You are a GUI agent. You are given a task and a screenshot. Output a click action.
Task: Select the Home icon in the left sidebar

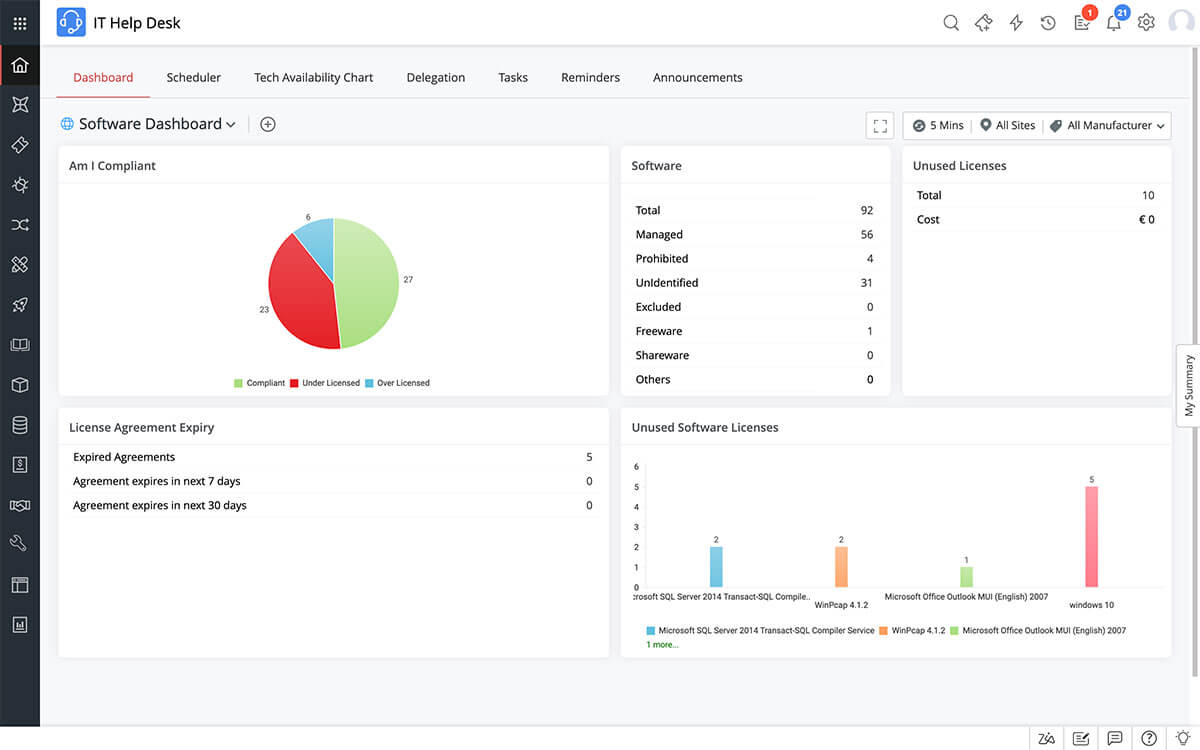(x=20, y=64)
